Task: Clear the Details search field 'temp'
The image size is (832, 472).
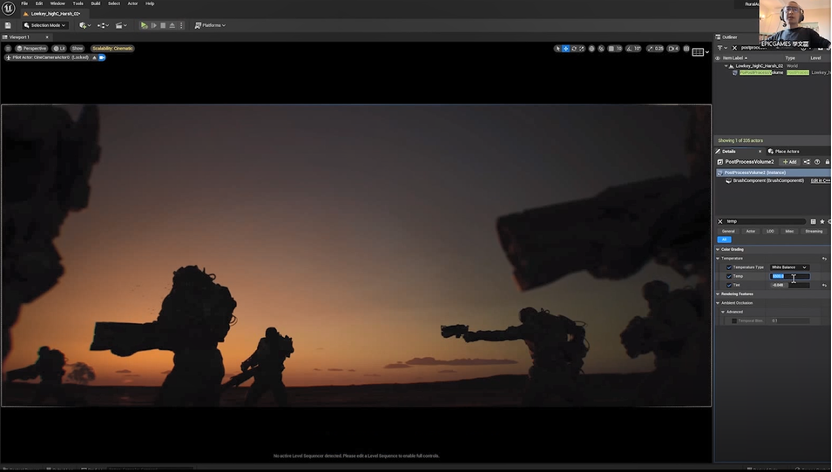Action: 720,221
